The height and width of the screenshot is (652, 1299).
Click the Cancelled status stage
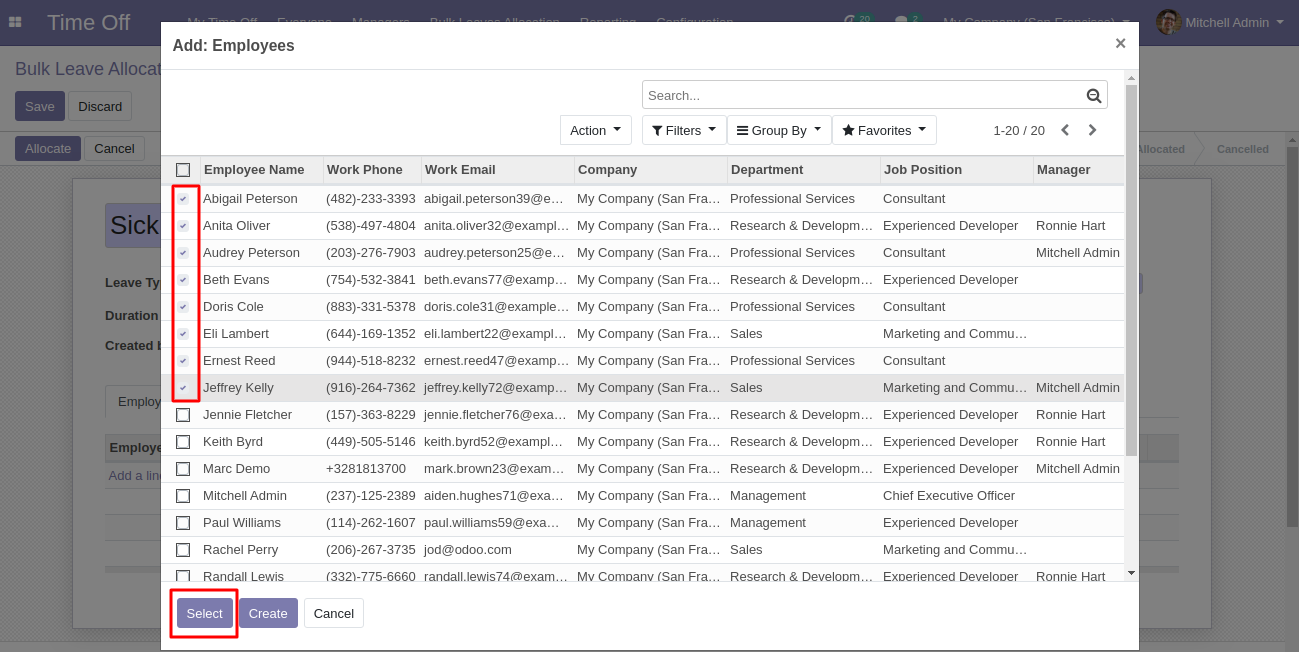1242,149
